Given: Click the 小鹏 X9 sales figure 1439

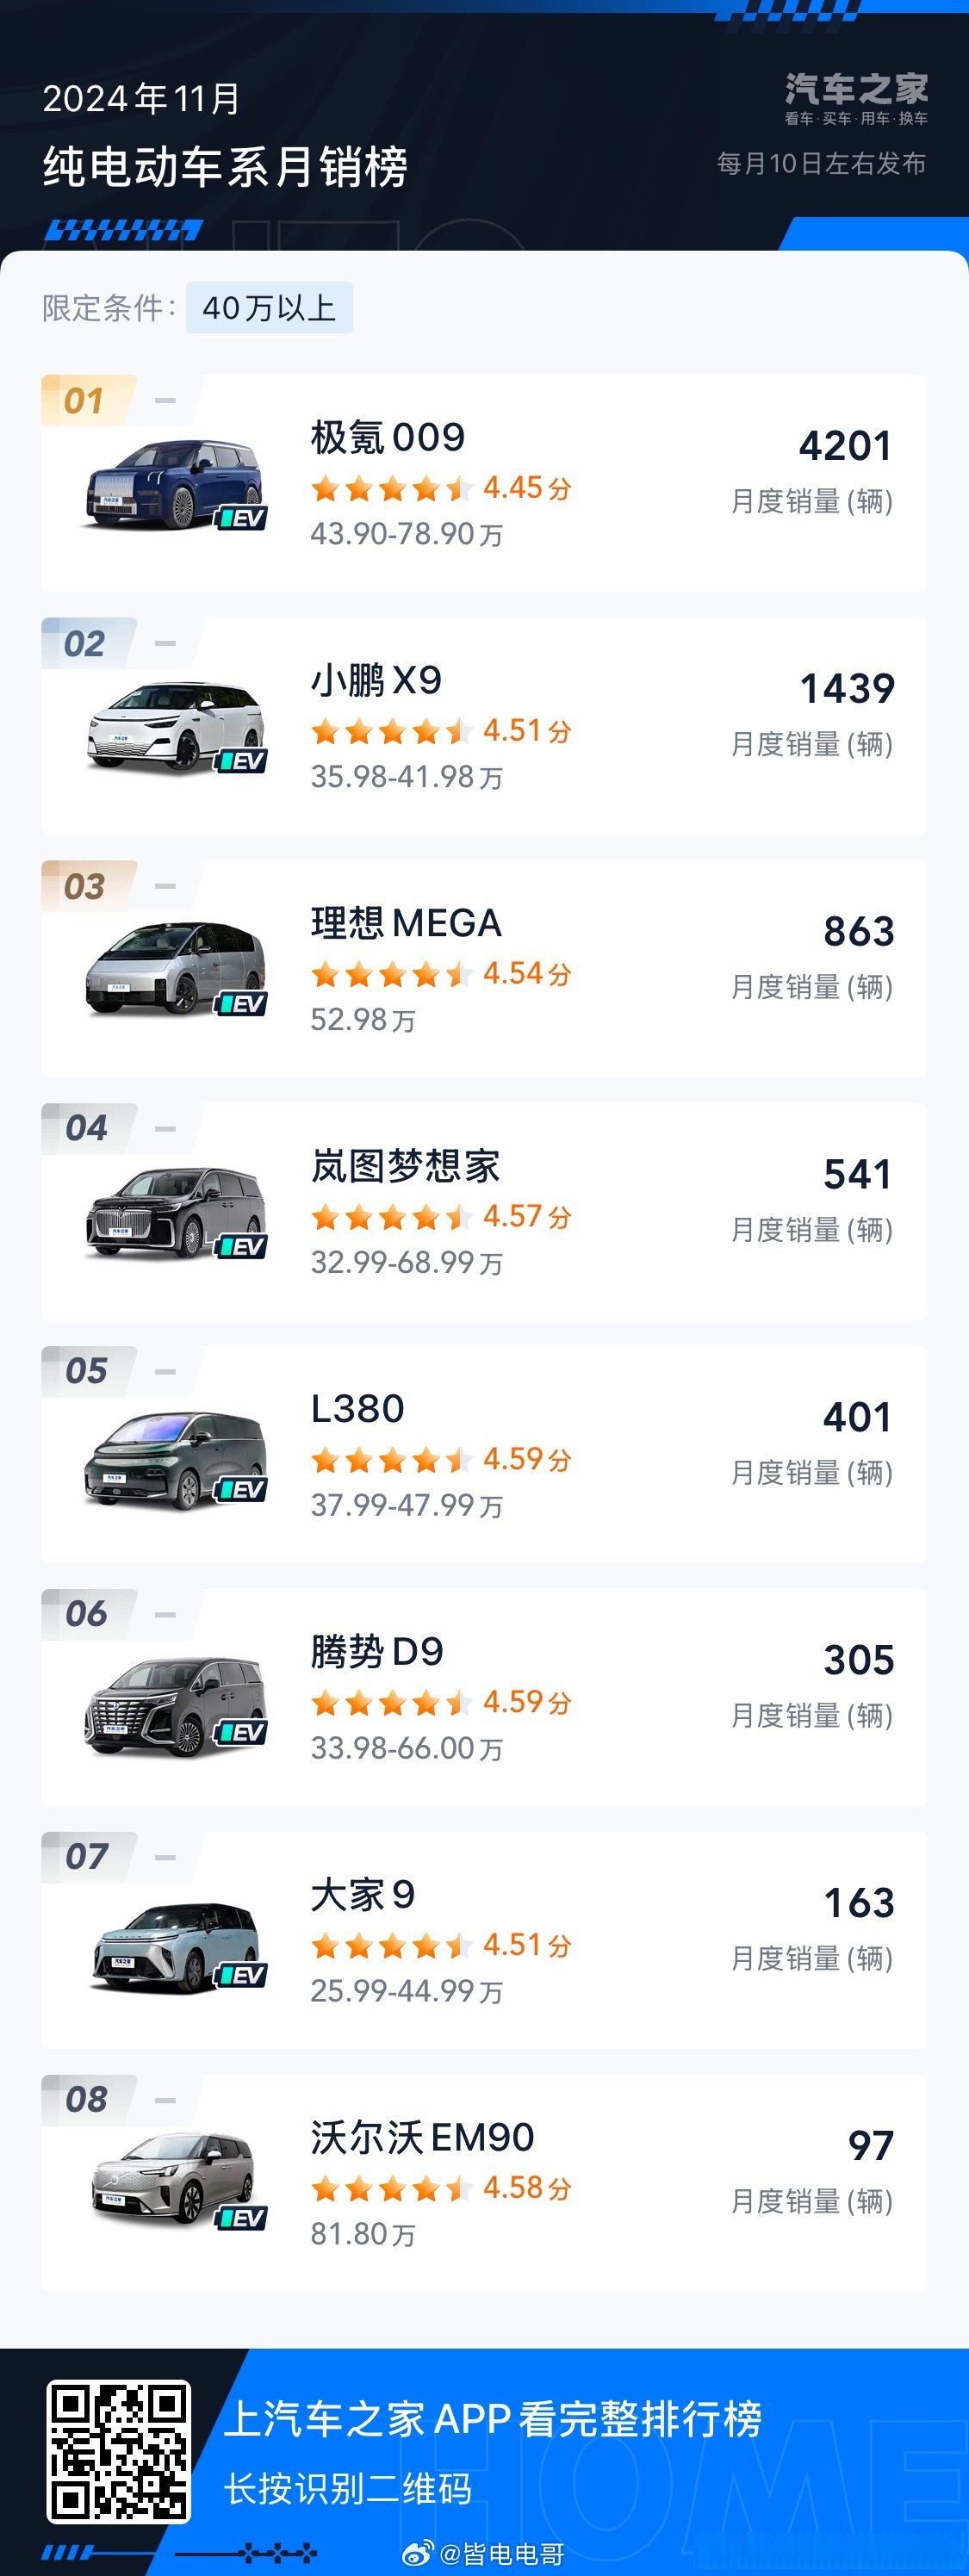Looking at the screenshot, I should point(846,688).
